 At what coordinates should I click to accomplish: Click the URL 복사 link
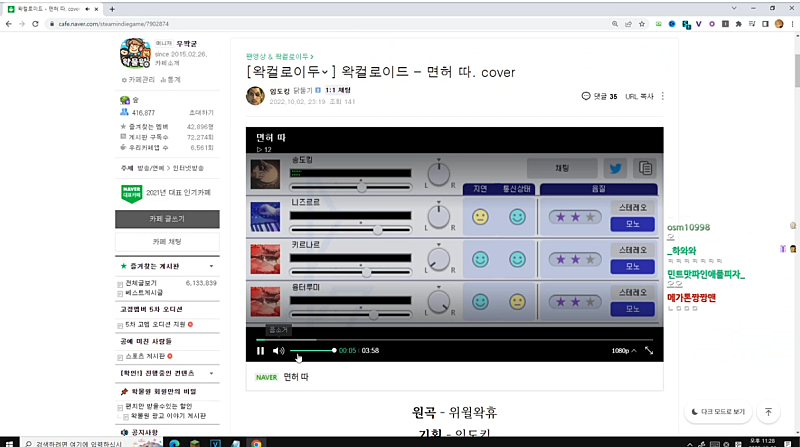pyautogui.click(x=639, y=96)
